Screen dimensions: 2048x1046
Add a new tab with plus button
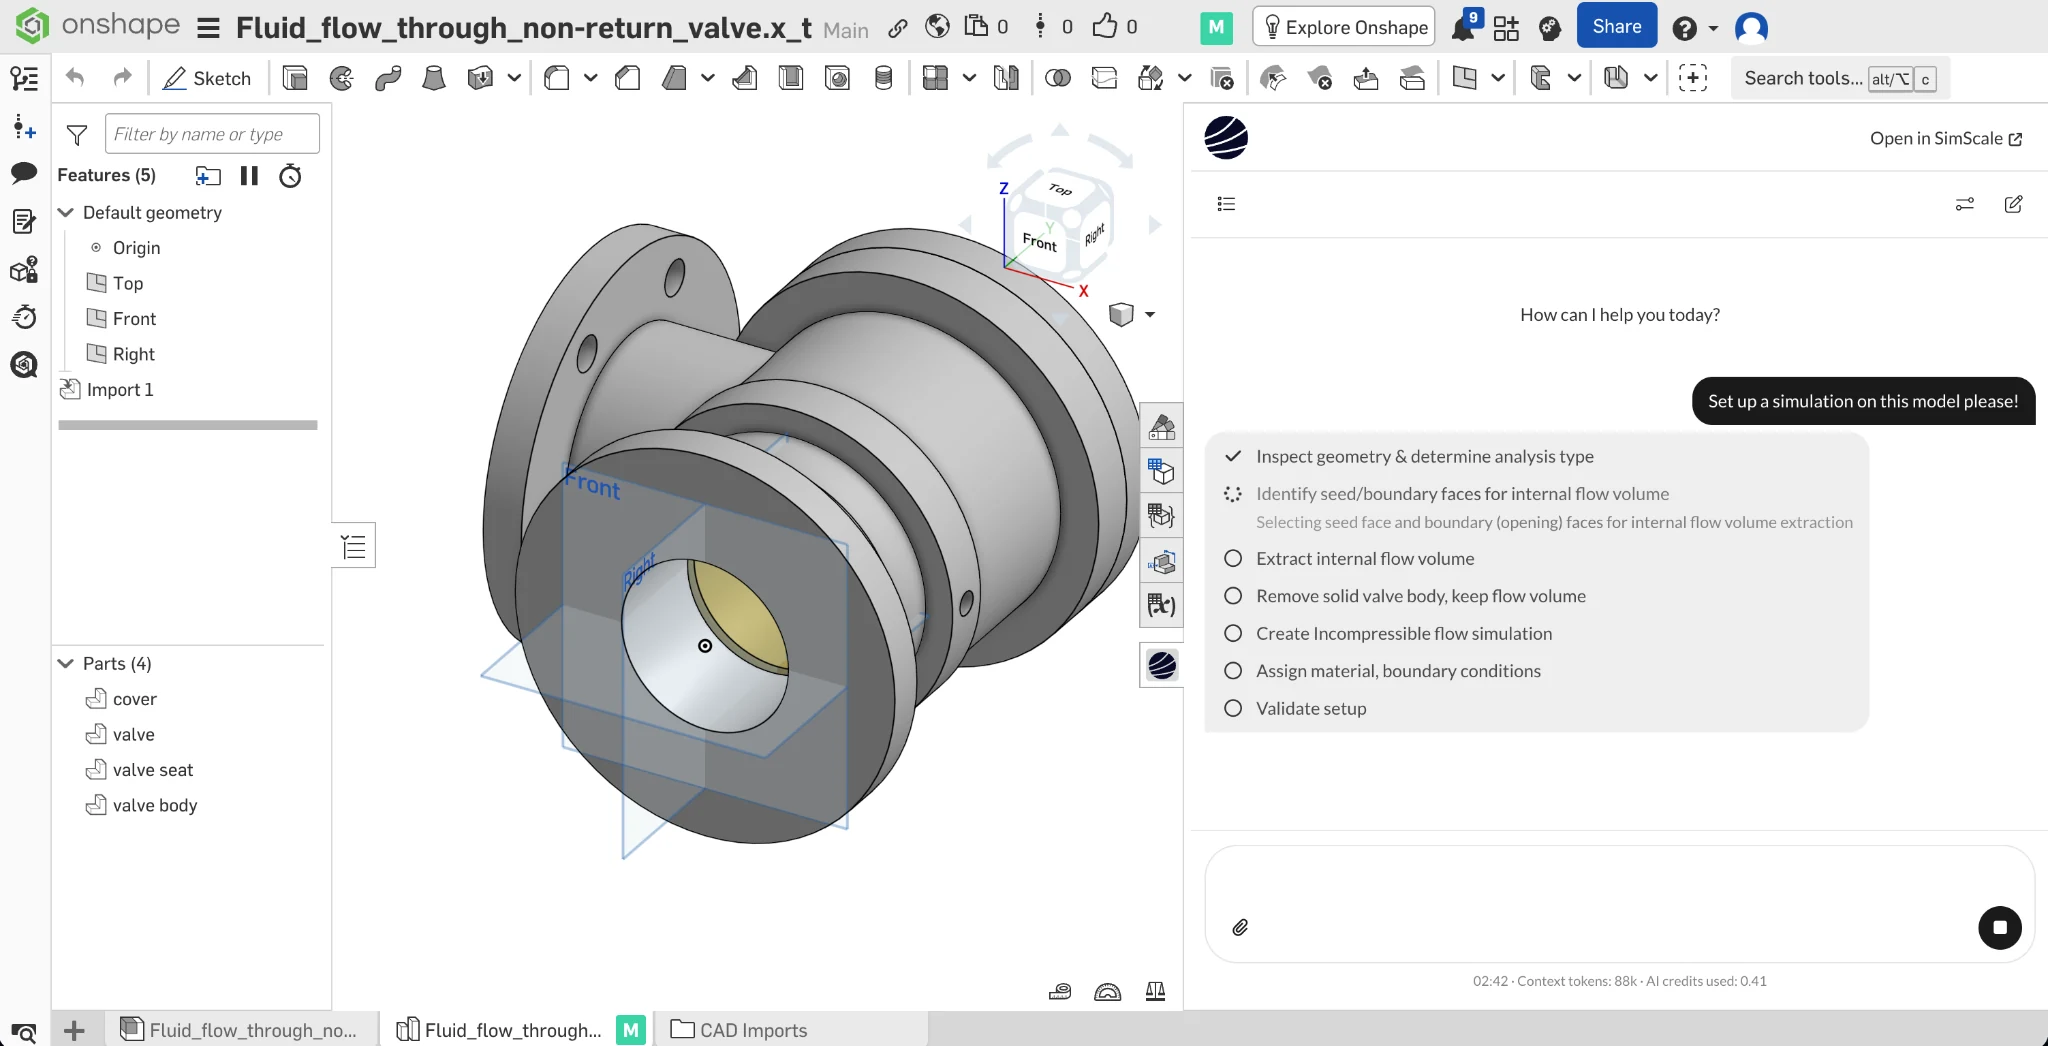[74, 1029]
